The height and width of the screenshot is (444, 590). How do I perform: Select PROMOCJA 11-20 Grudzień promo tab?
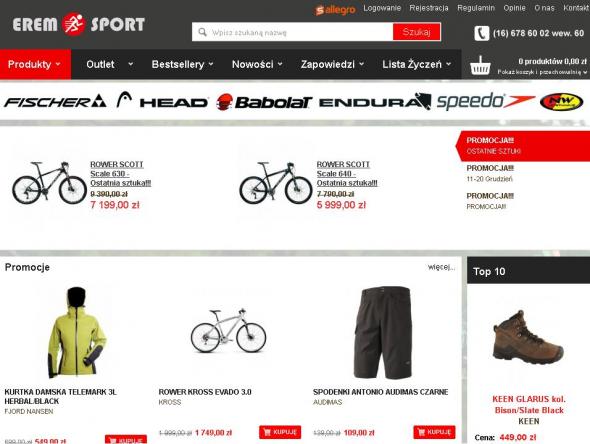(490, 173)
